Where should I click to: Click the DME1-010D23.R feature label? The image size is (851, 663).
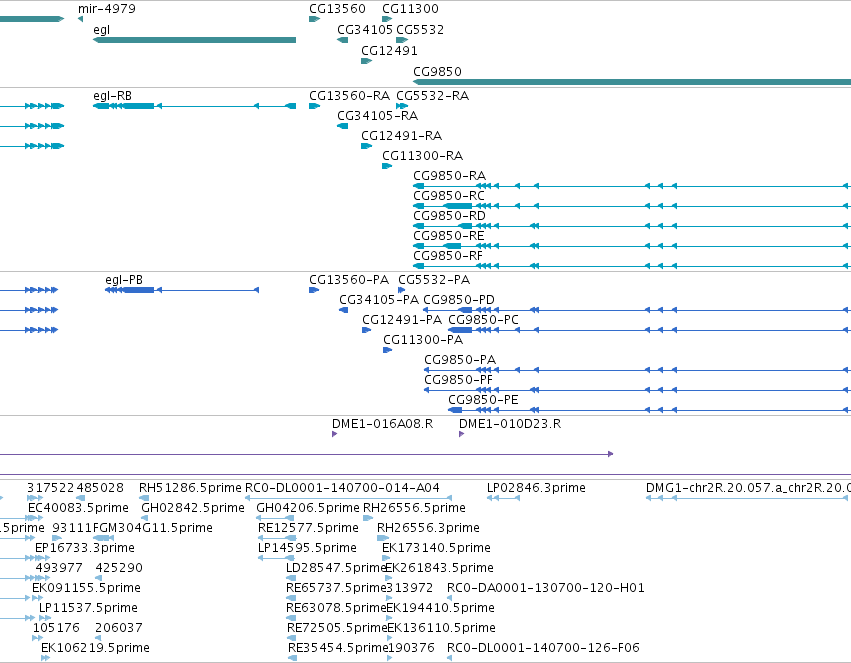510,425
